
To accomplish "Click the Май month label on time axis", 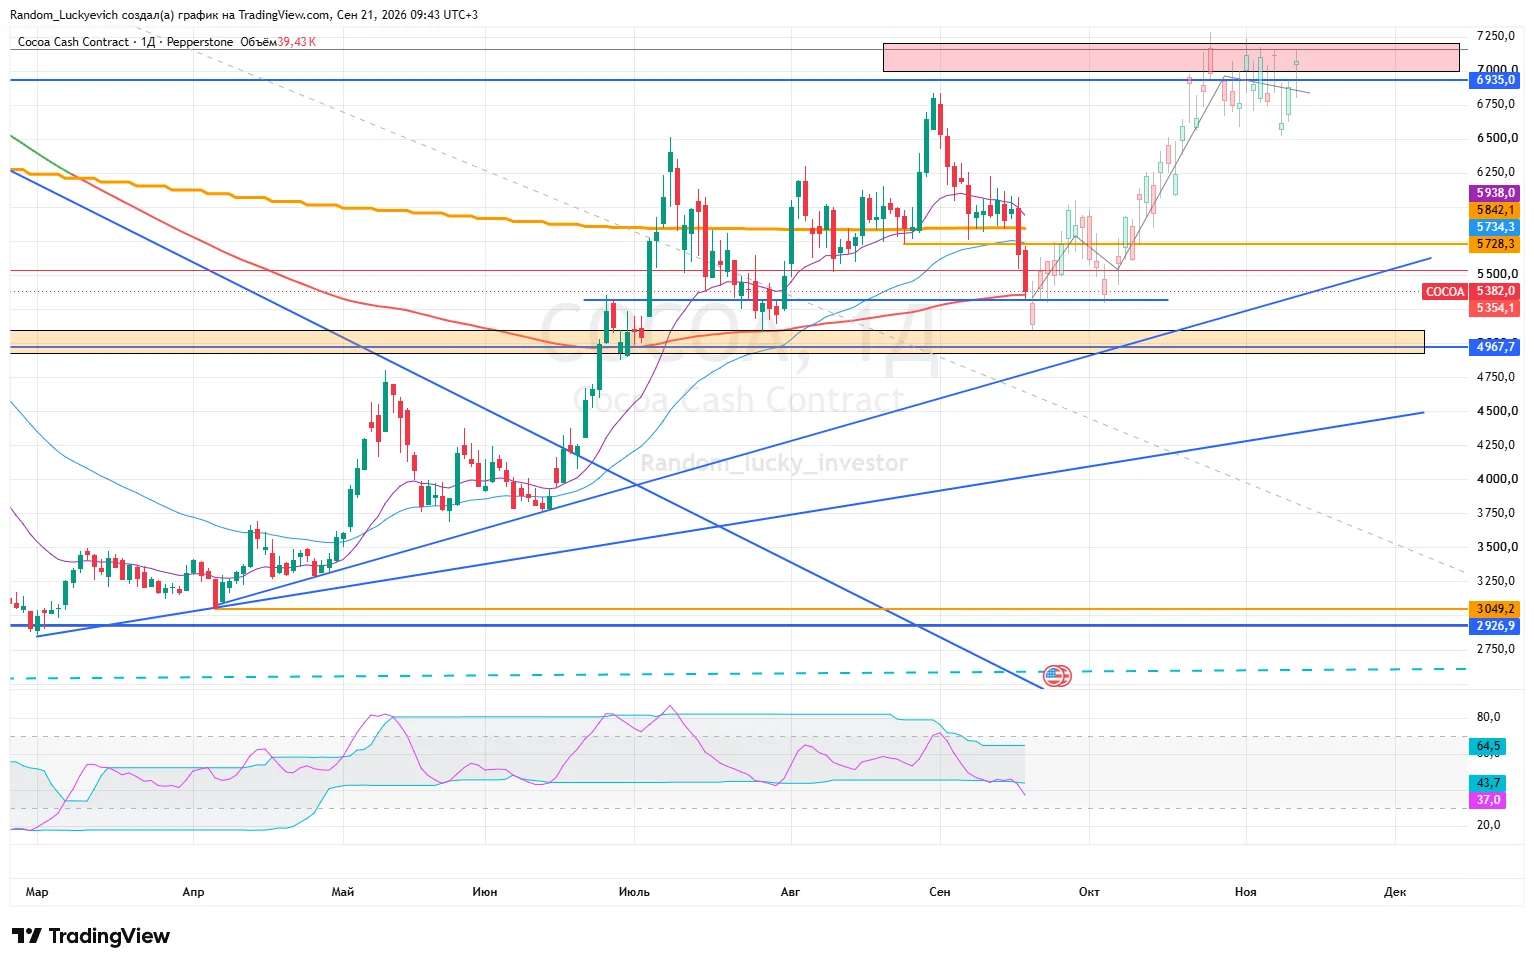I will 342,892.
